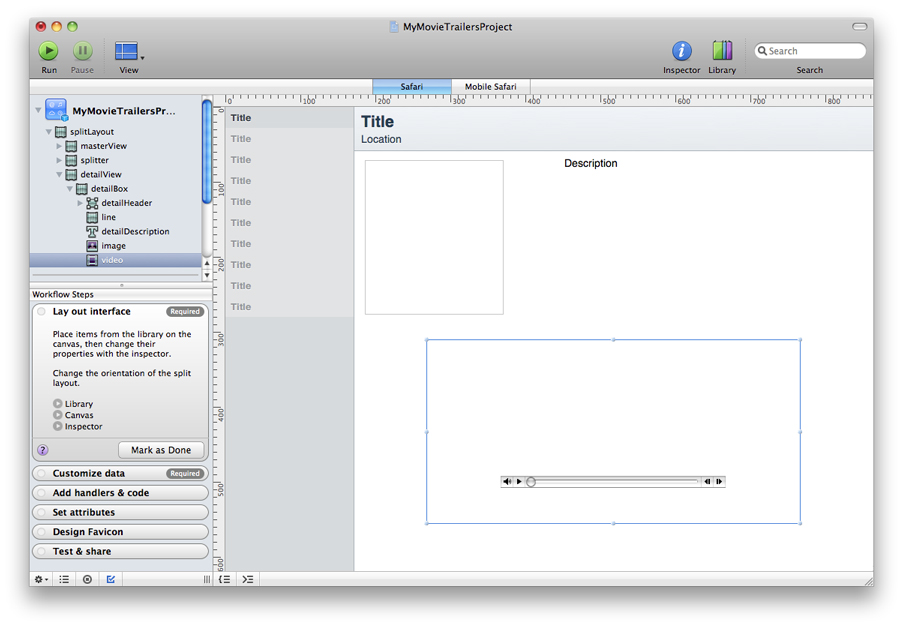903x627 pixels.
Task: Switch to the Mobile Safari tab
Action: pyautogui.click(x=490, y=87)
